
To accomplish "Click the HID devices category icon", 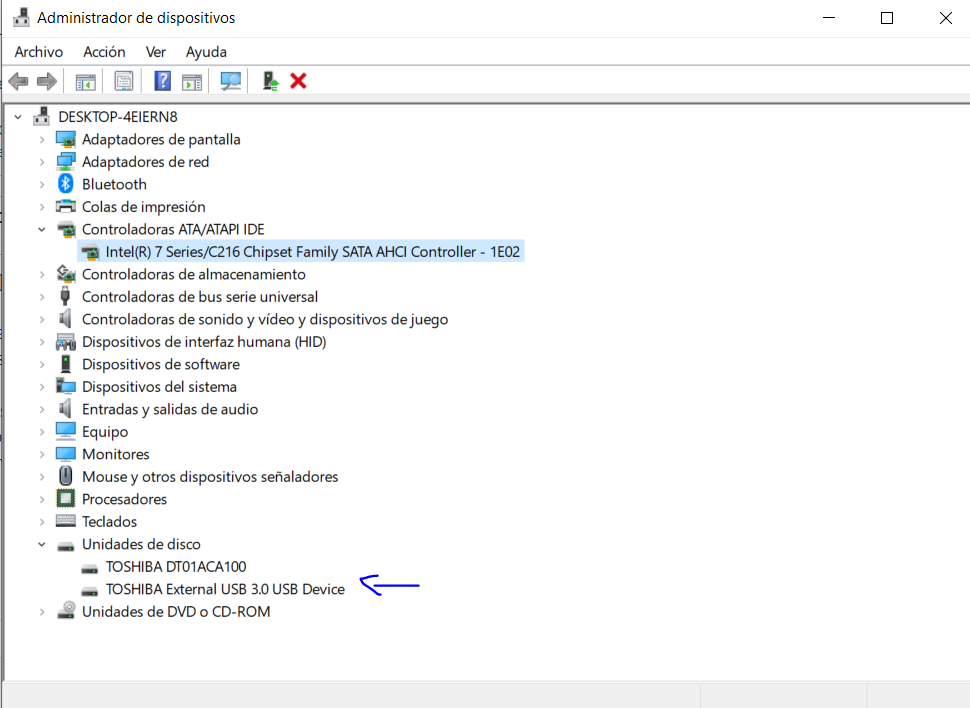I will (66, 342).
